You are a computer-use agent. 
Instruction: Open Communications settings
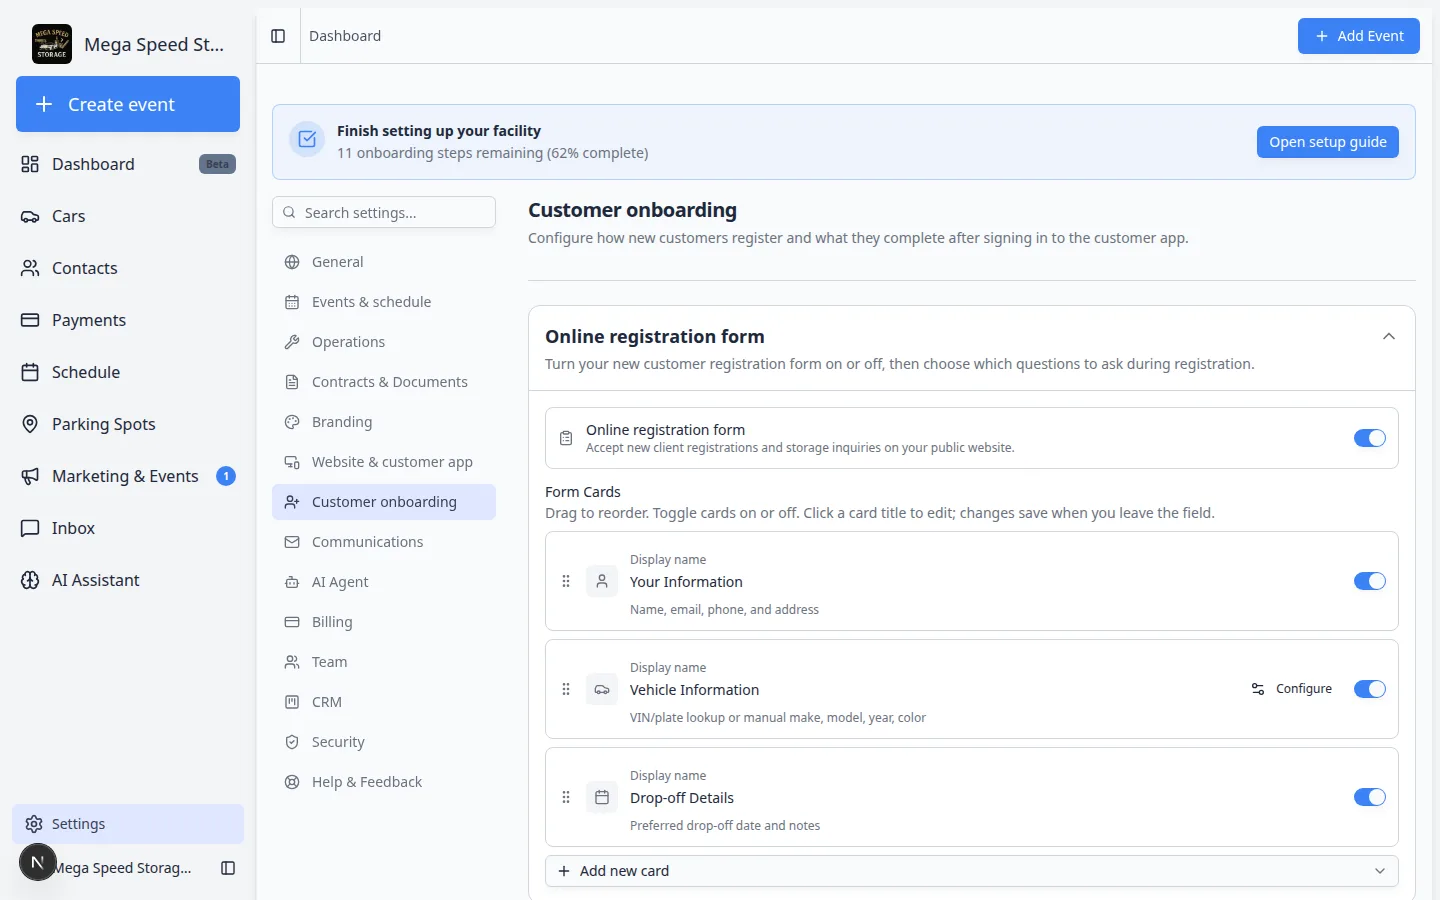click(x=384, y=542)
